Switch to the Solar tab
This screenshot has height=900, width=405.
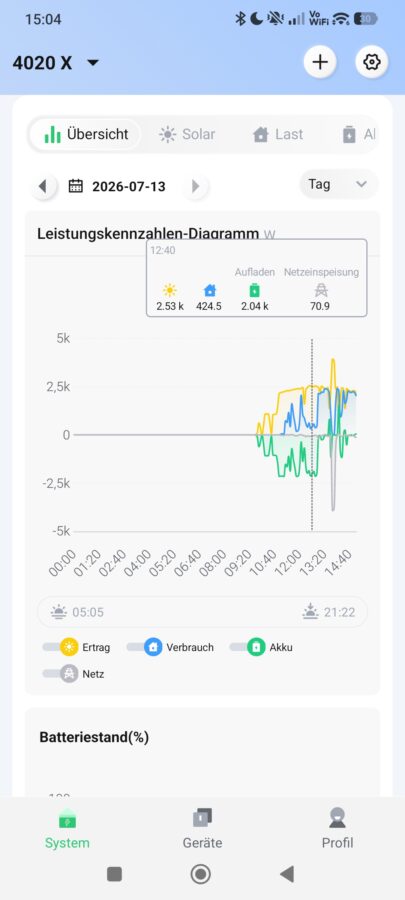click(187, 134)
